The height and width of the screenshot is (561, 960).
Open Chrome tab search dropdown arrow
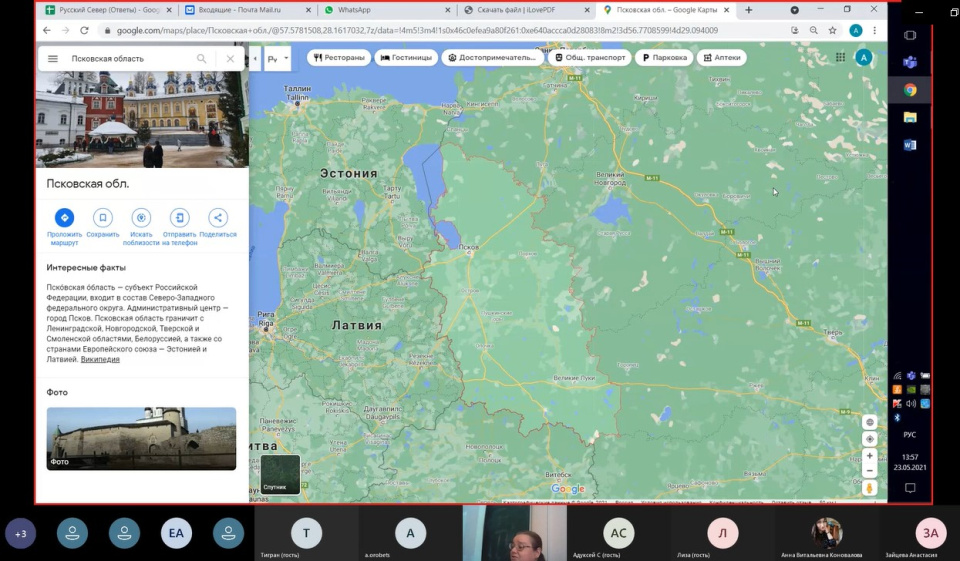click(794, 10)
